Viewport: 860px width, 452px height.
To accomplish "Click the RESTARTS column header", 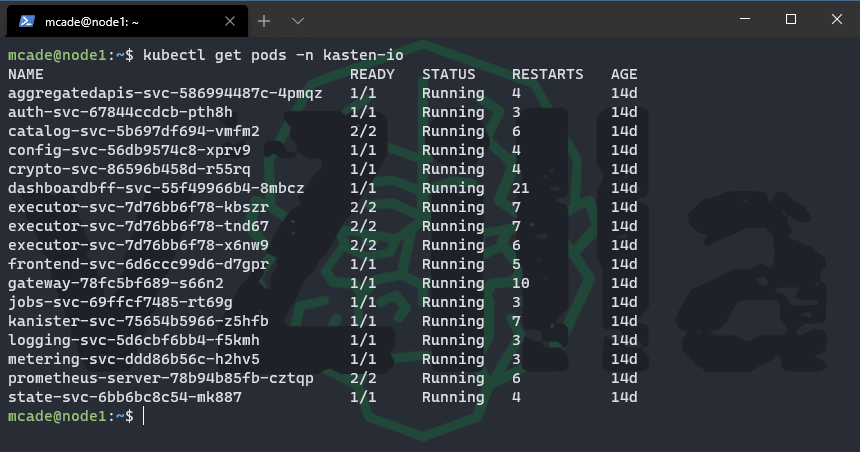I will click(x=548, y=74).
